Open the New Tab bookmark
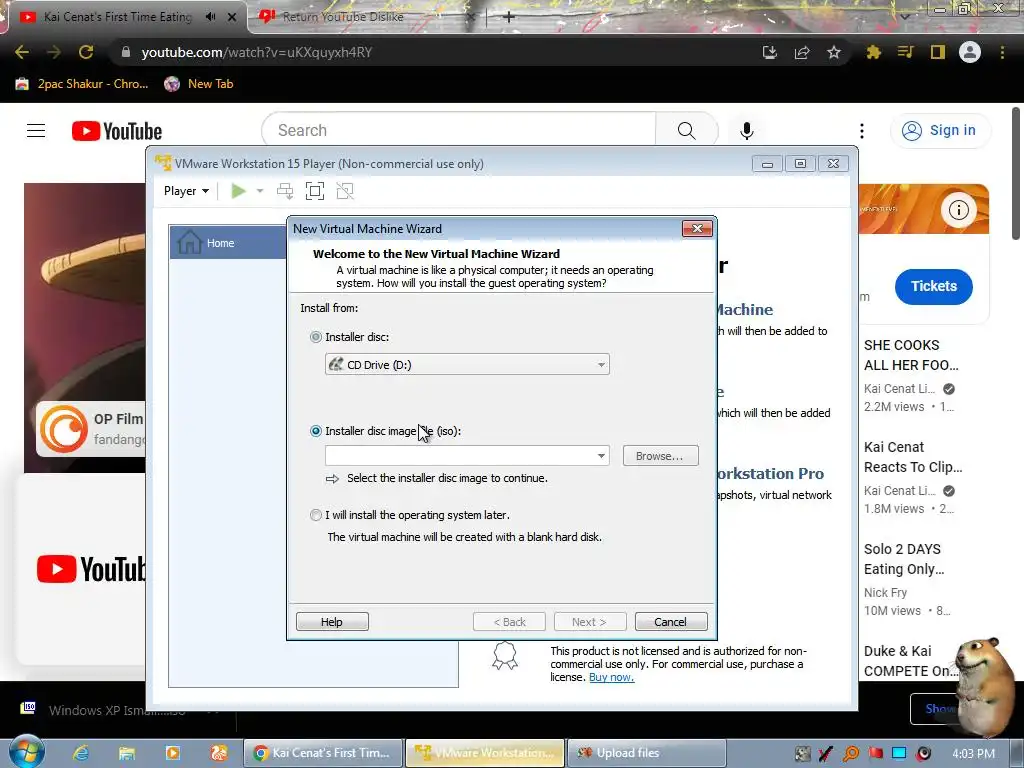Image resolution: width=1024 pixels, height=768 pixels. 199,84
